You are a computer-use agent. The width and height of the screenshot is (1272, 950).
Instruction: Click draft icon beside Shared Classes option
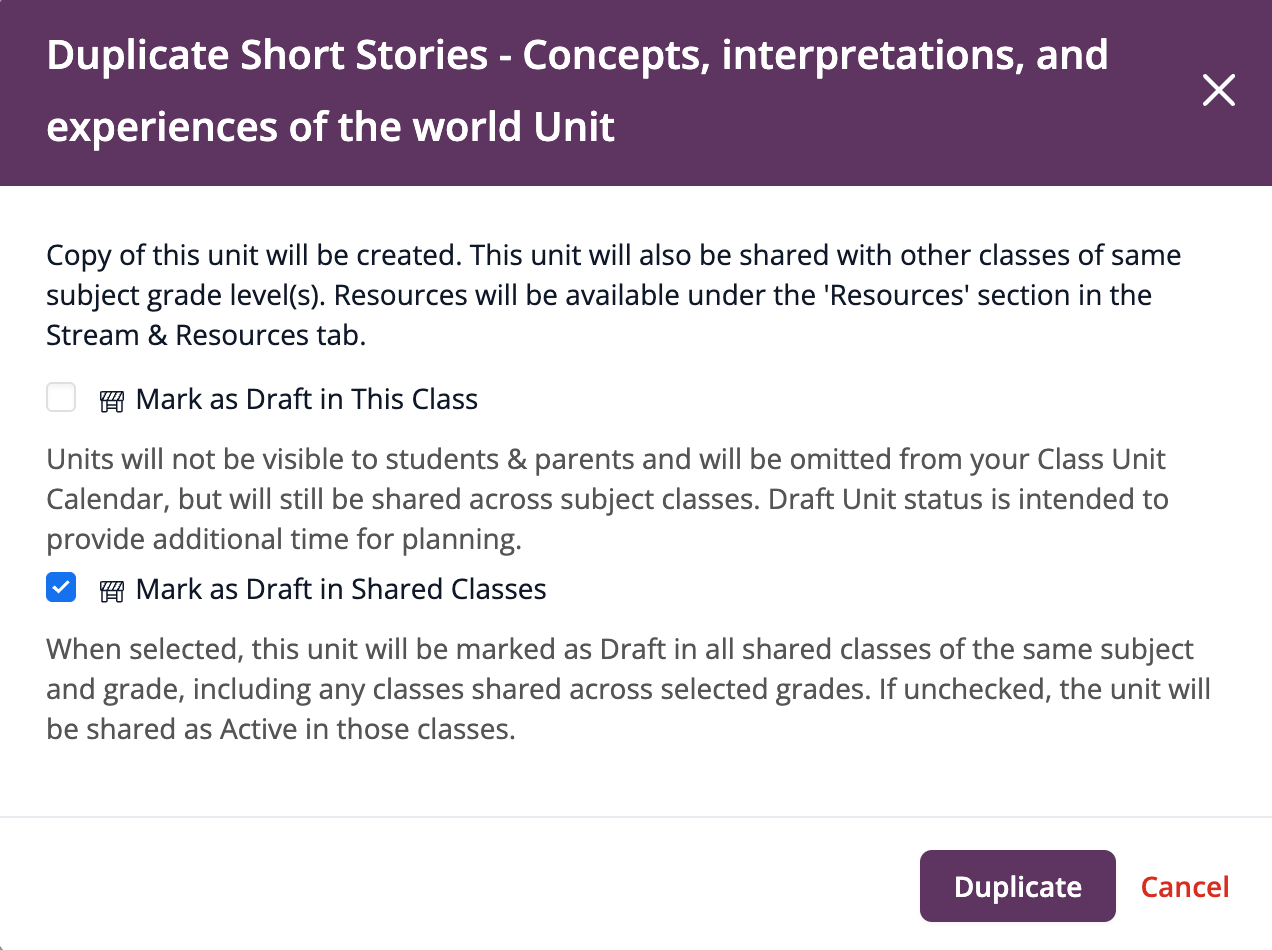[x=111, y=591]
